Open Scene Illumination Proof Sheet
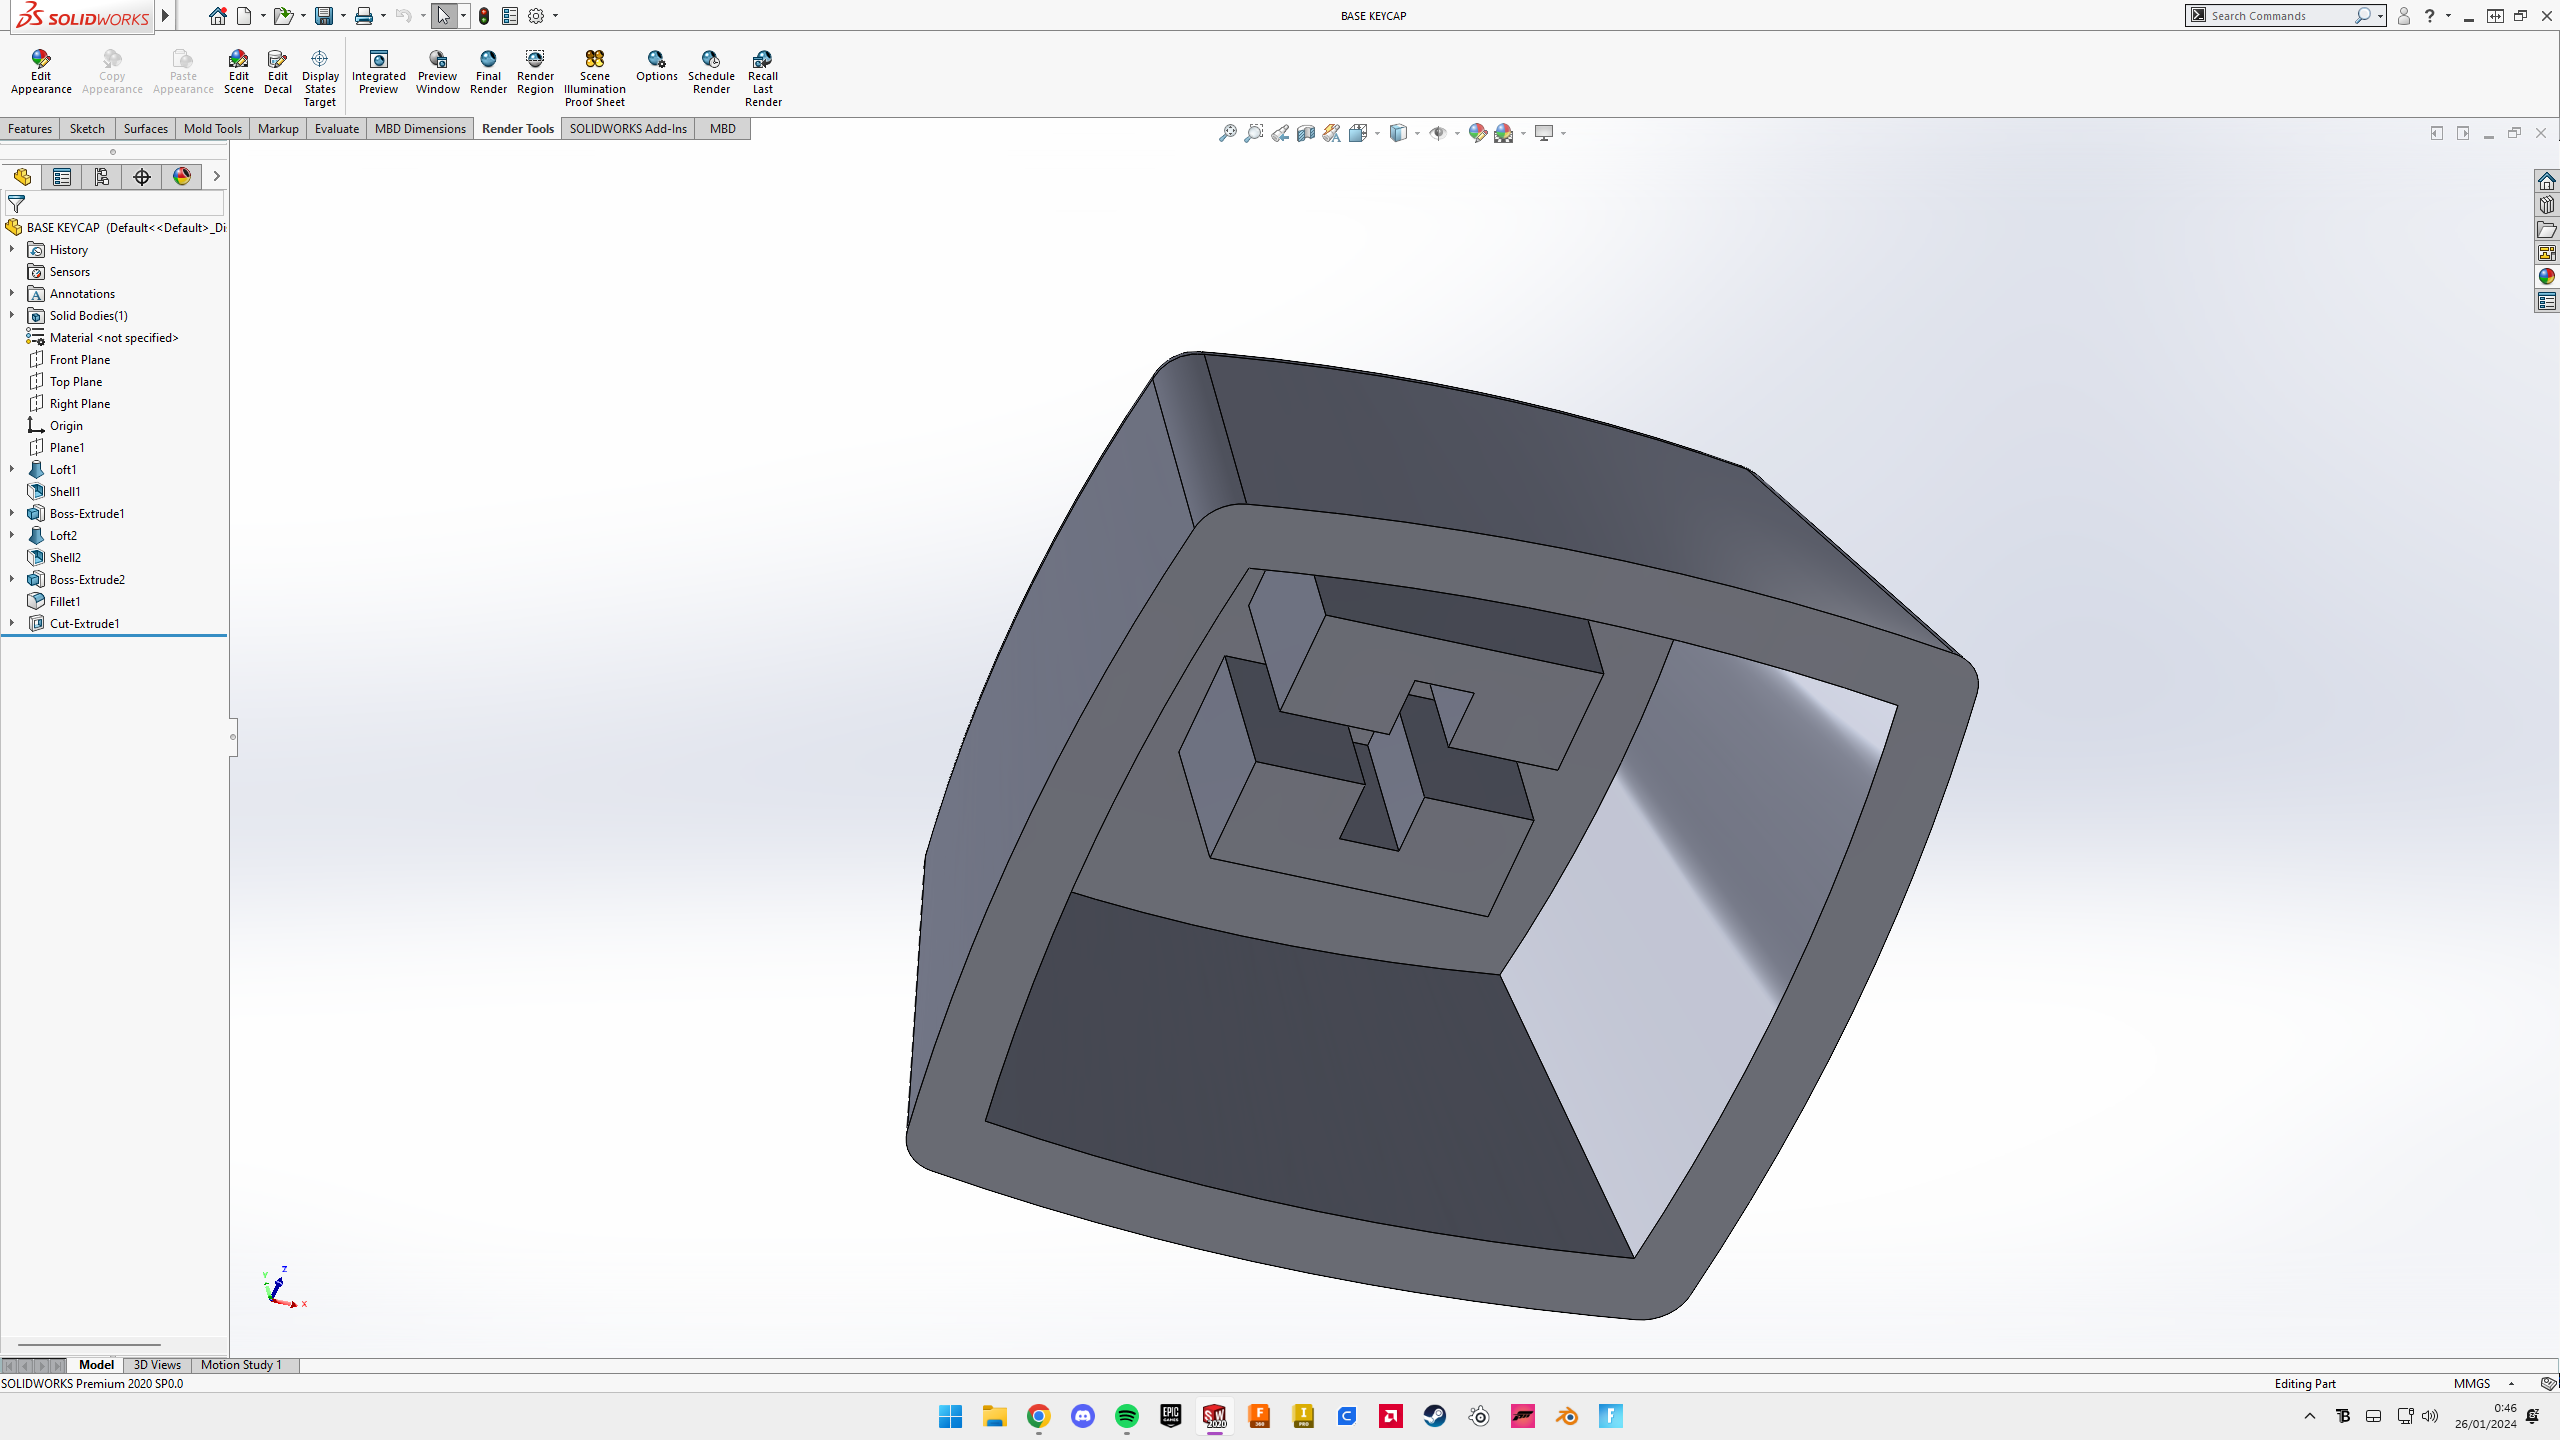Viewport: 2560px width, 1440px height. (x=595, y=78)
